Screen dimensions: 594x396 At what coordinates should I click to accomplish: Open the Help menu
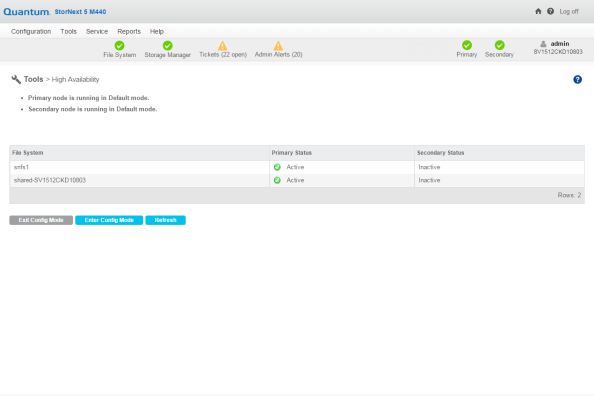click(x=156, y=31)
